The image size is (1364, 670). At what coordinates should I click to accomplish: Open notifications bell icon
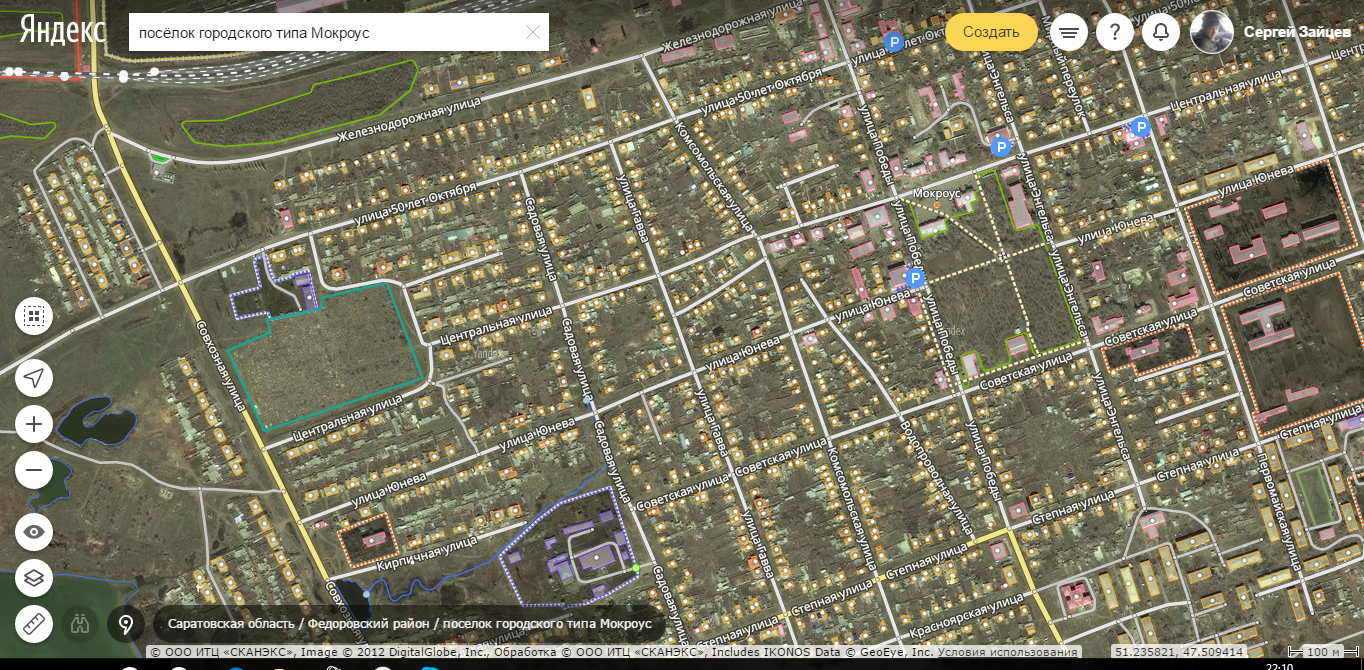click(1161, 33)
